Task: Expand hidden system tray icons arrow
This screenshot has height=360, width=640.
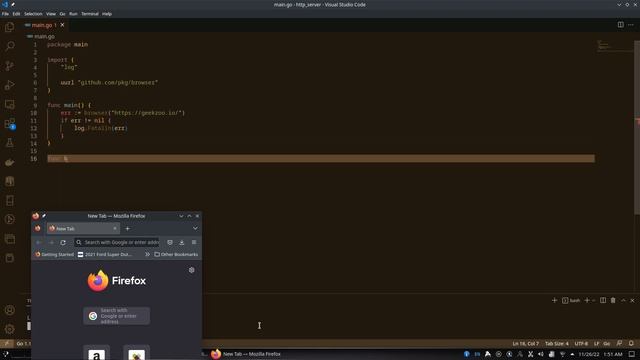Action: [572, 354]
